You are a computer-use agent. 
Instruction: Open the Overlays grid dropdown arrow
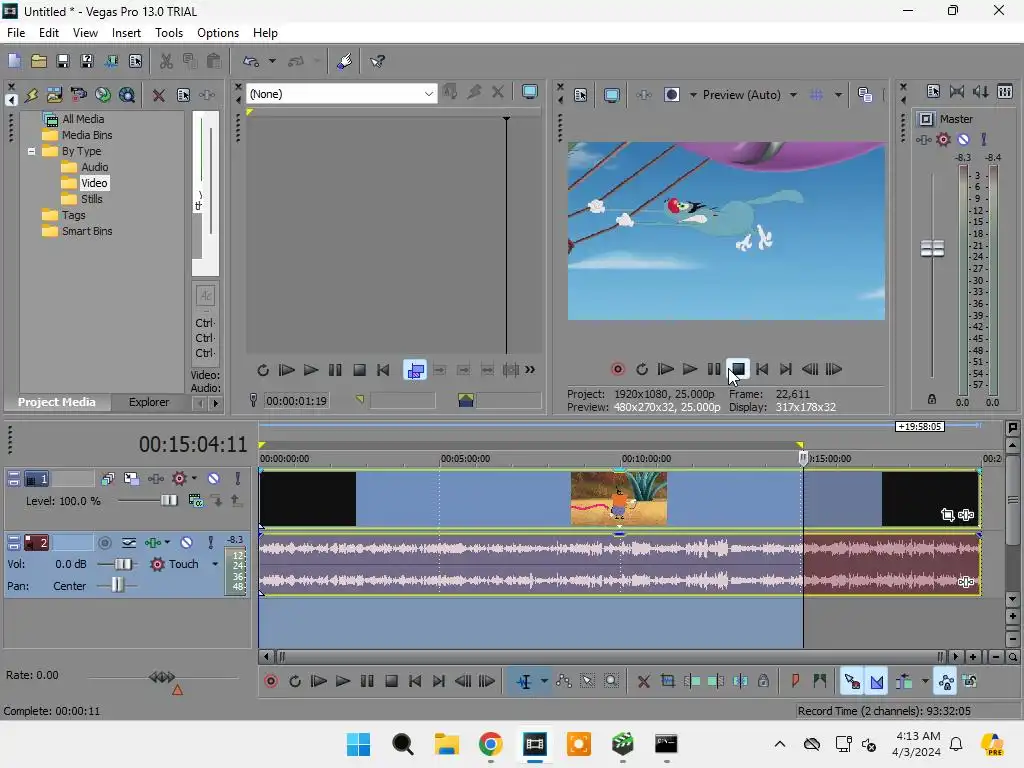[838, 95]
